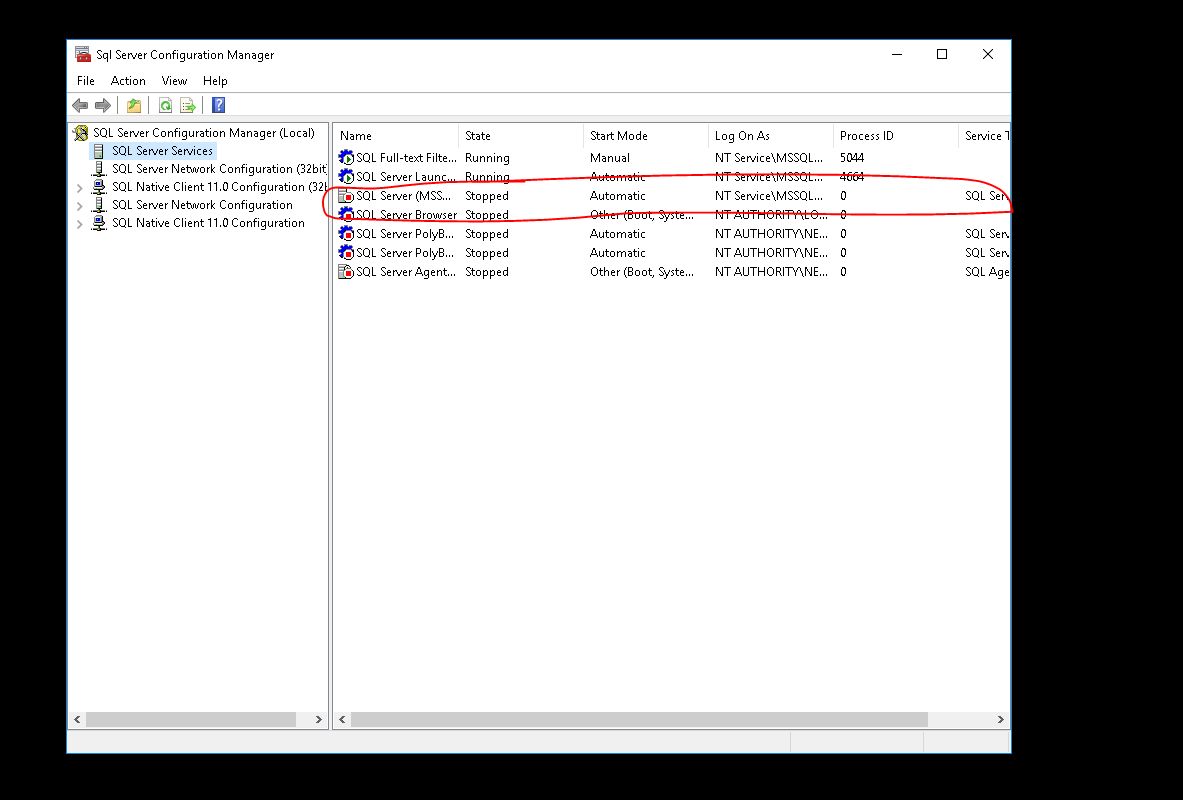Viewport: 1183px width, 800px height.
Task: Click the SQL Full-text Filter service icon
Action: pyautogui.click(x=346, y=158)
